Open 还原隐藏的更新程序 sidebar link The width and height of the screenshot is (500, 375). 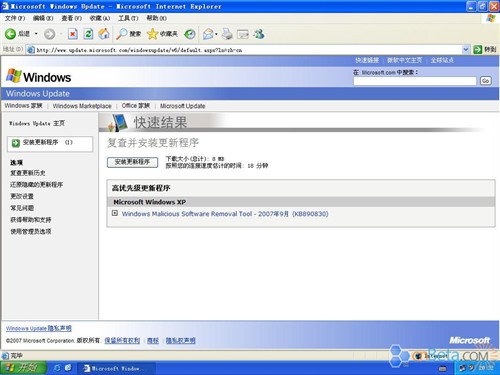click(x=36, y=184)
